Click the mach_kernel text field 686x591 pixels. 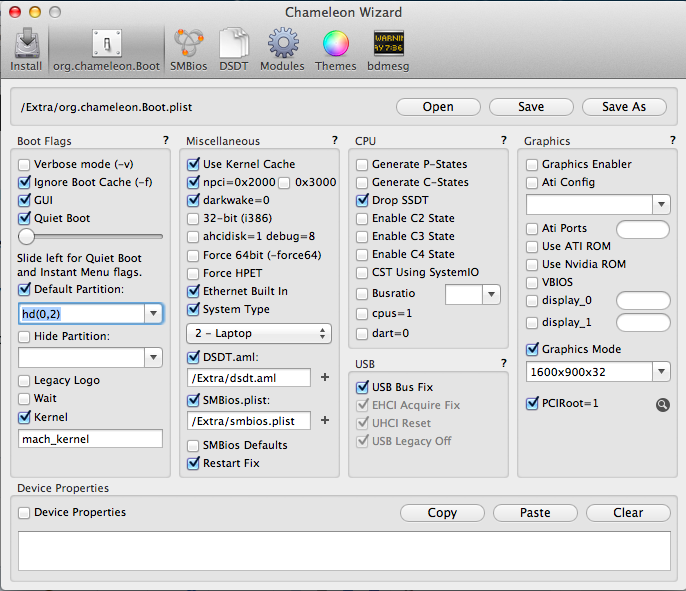click(x=90, y=439)
